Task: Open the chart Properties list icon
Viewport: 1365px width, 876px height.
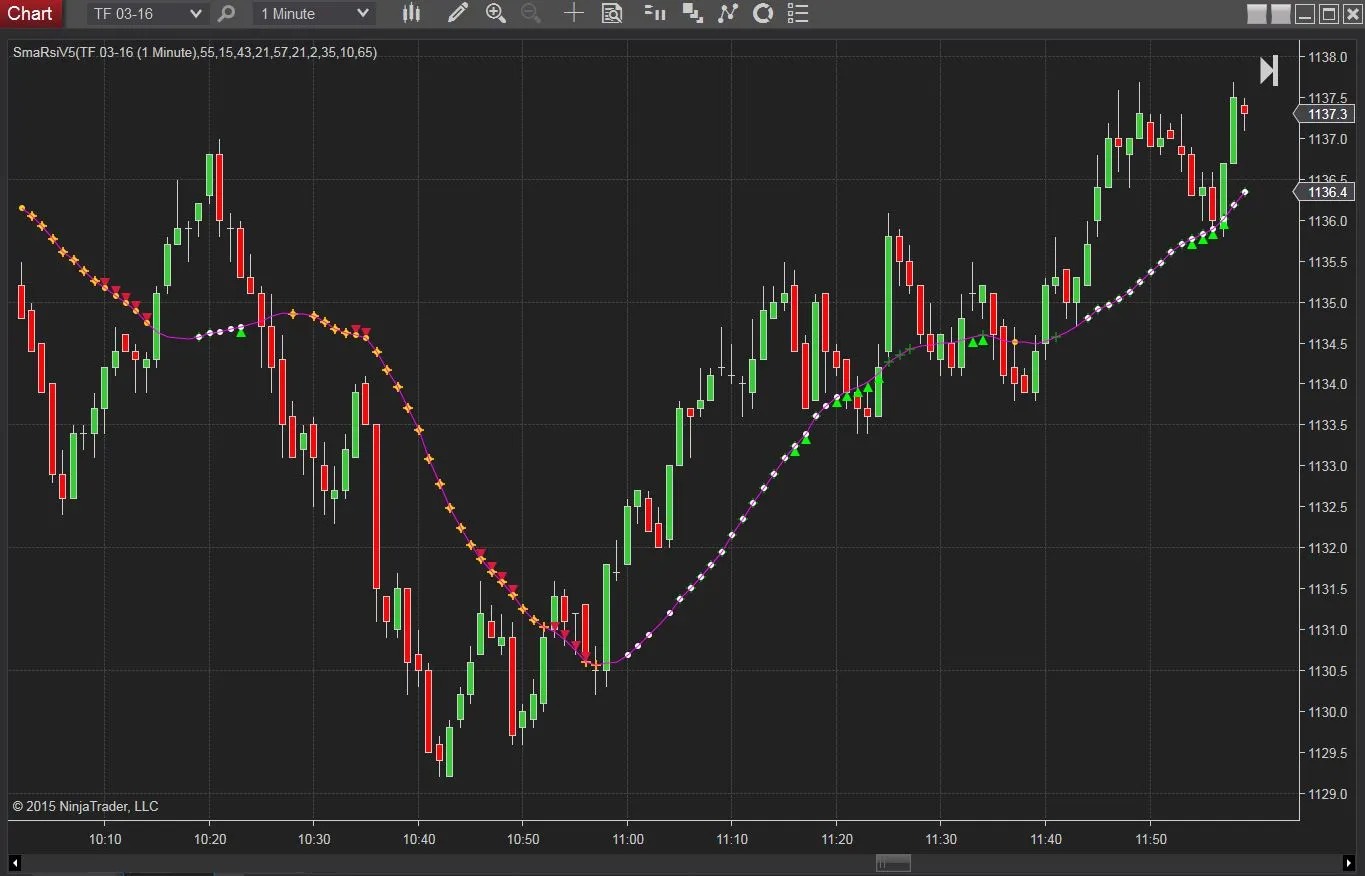Action: click(797, 13)
